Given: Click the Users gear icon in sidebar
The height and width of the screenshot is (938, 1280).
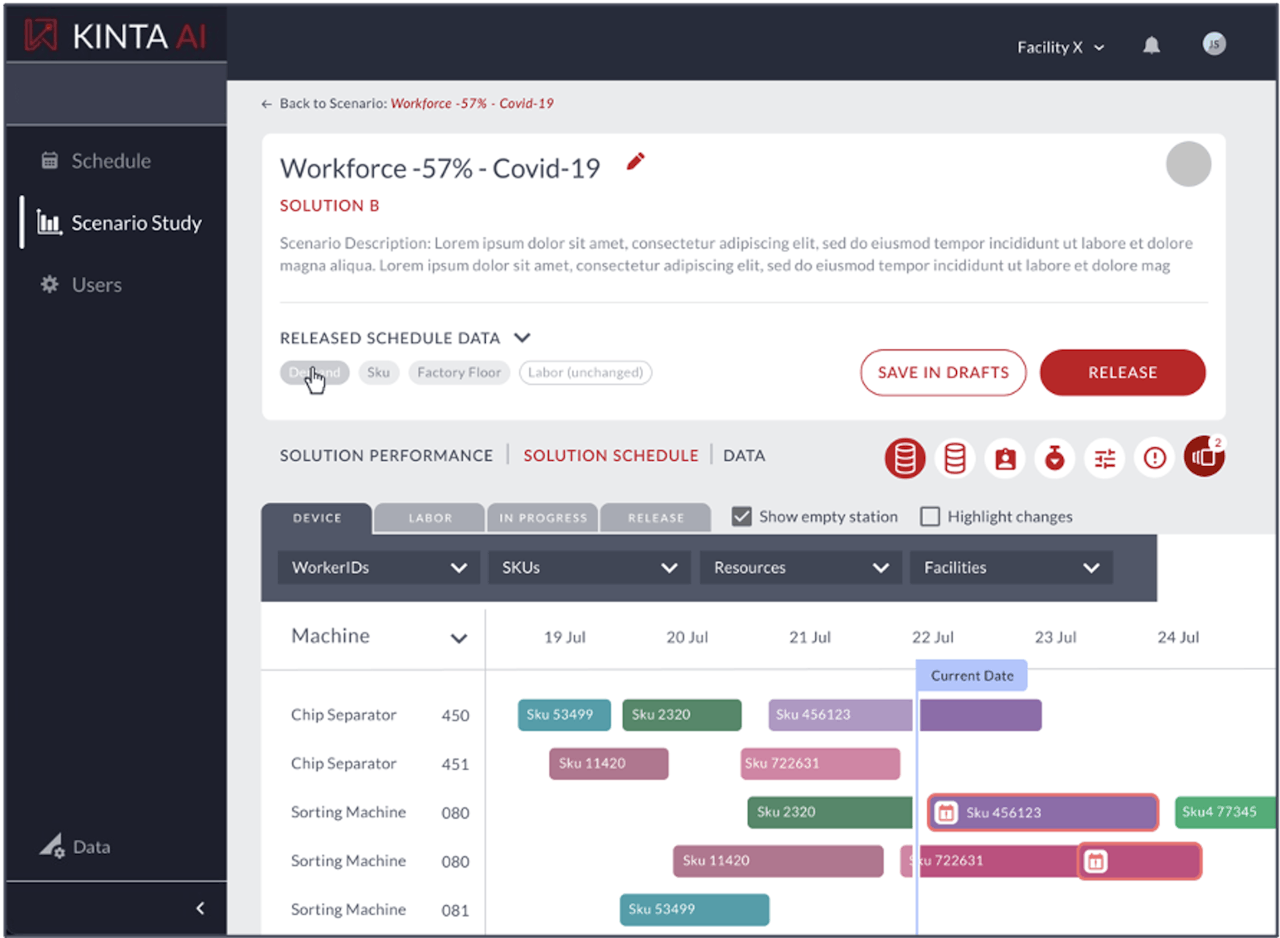Looking at the screenshot, I should coord(49,285).
